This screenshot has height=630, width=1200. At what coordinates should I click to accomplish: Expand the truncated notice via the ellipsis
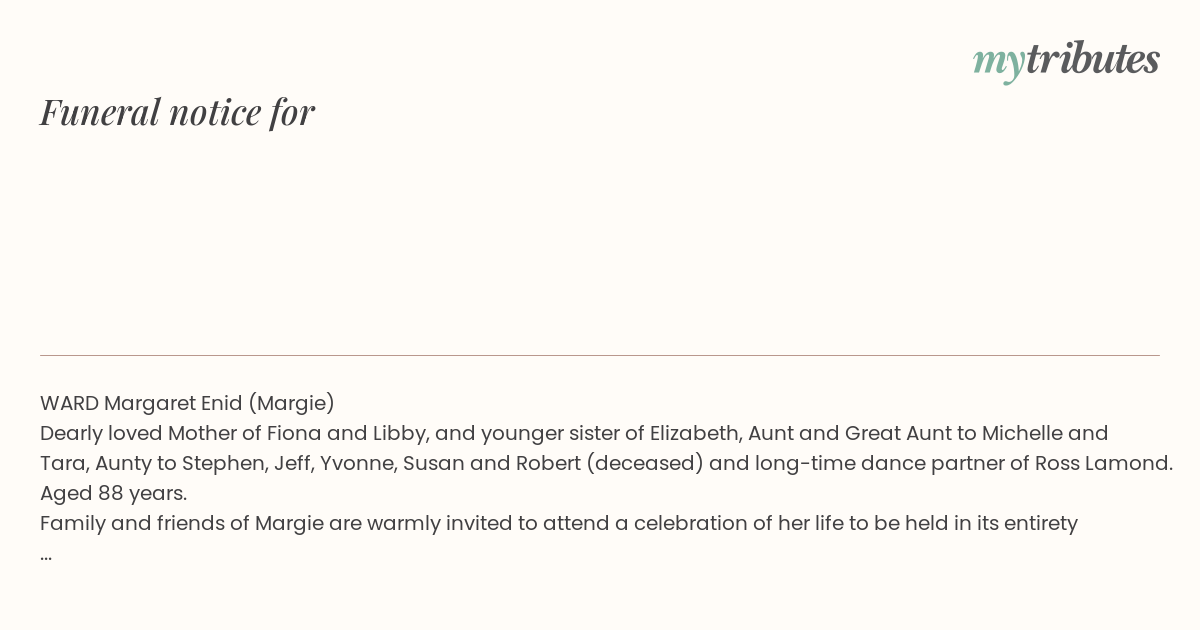pos(46,554)
